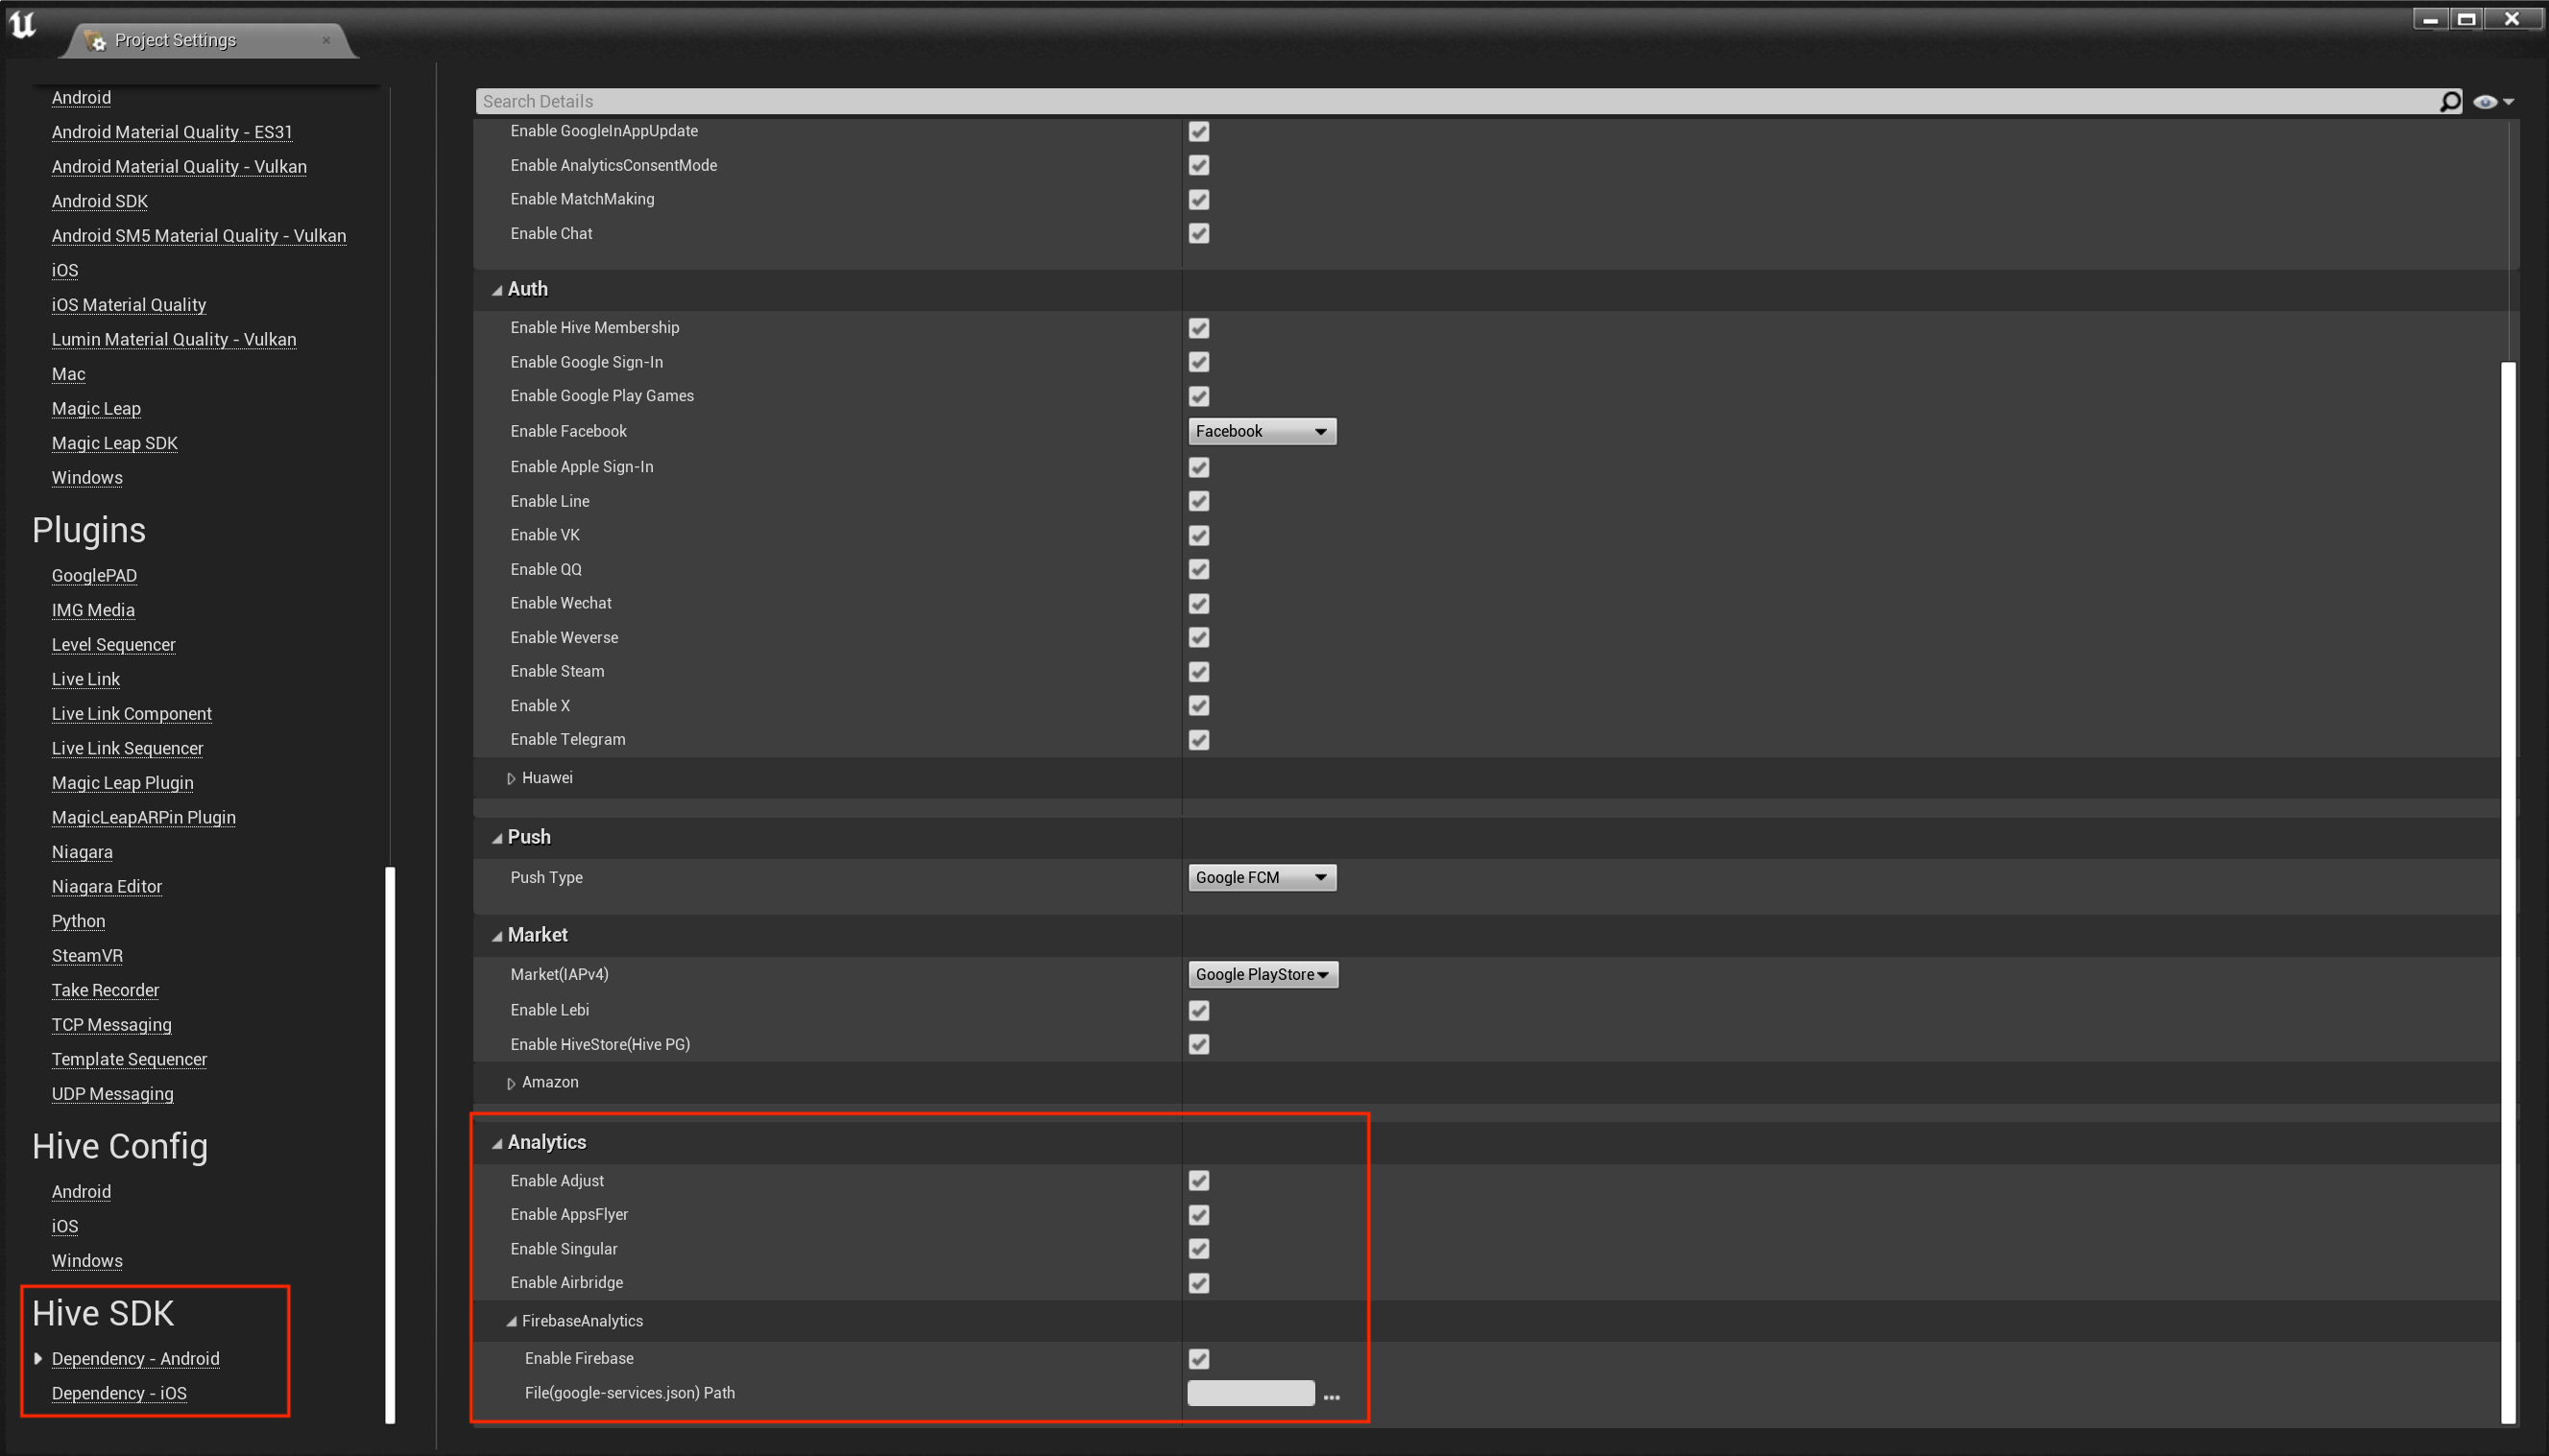Open the eye view options icon

(2485, 101)
